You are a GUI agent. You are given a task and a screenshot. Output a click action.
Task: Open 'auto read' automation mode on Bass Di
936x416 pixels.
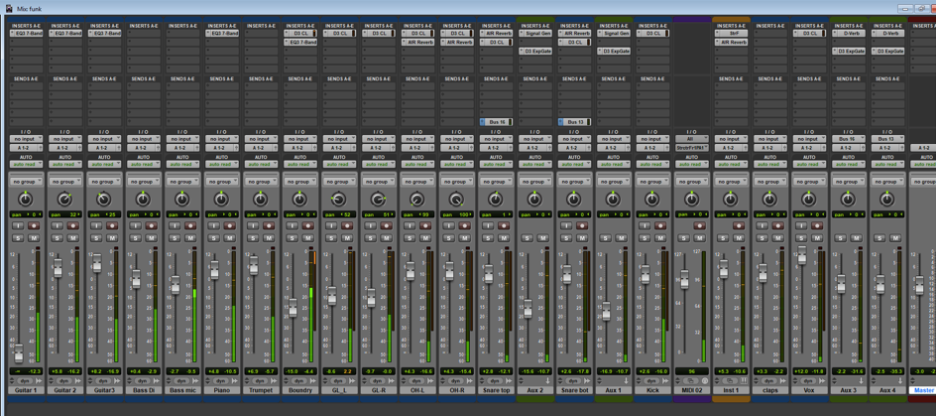[143, 164]
